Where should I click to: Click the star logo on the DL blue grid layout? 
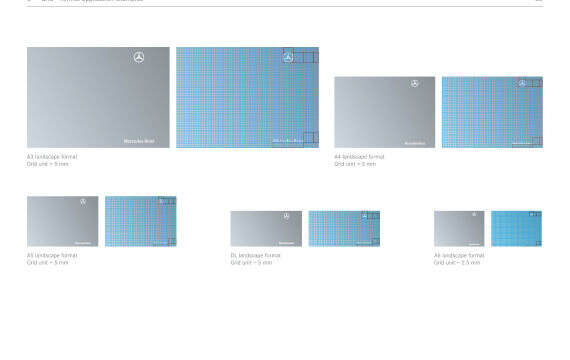(364, 216)
